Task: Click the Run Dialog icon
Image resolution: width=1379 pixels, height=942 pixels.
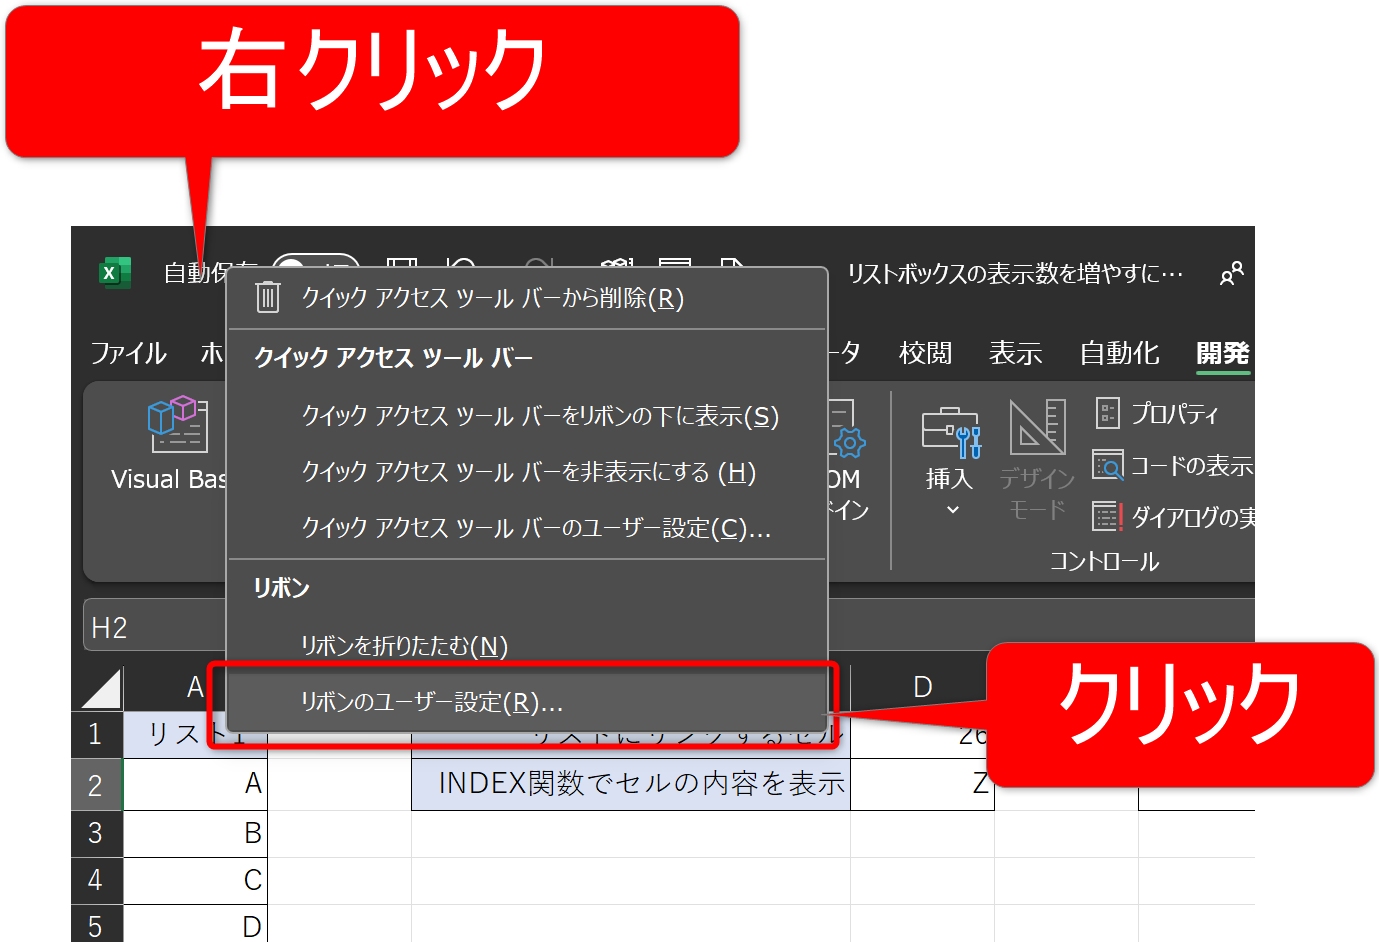Action: point(1108,516)
